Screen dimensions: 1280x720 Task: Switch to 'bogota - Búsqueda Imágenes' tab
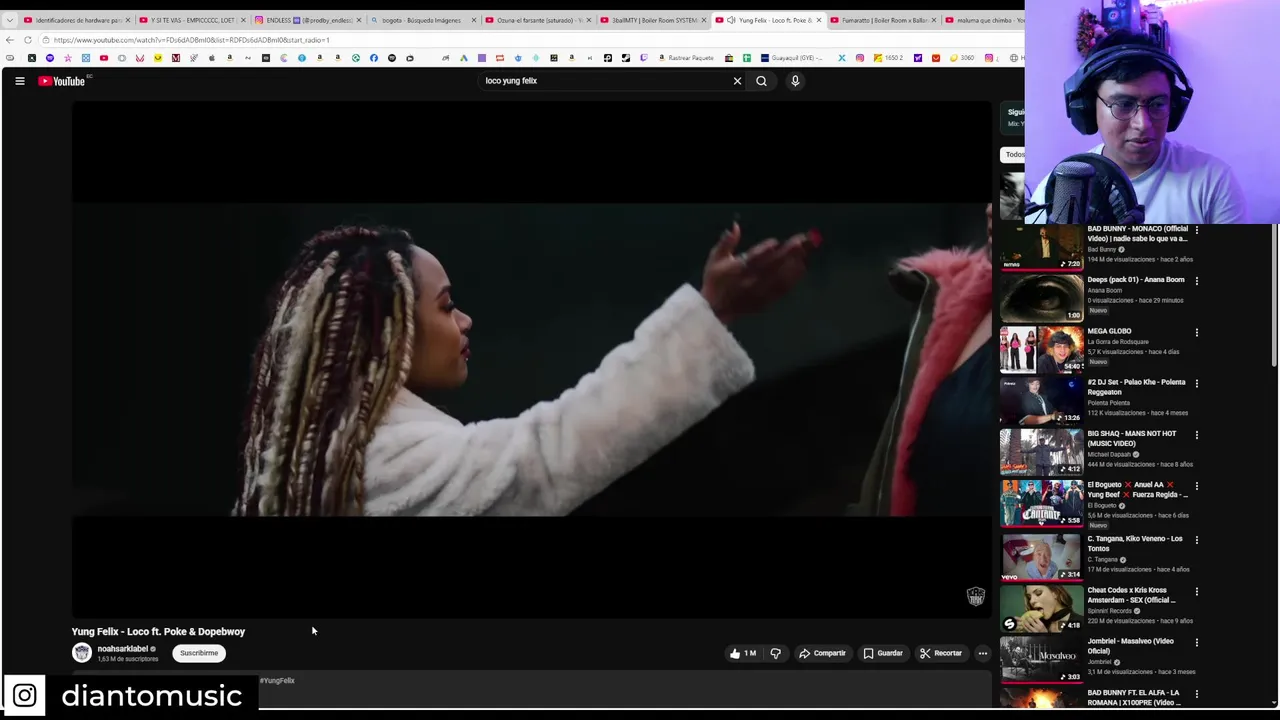(424, 20)
